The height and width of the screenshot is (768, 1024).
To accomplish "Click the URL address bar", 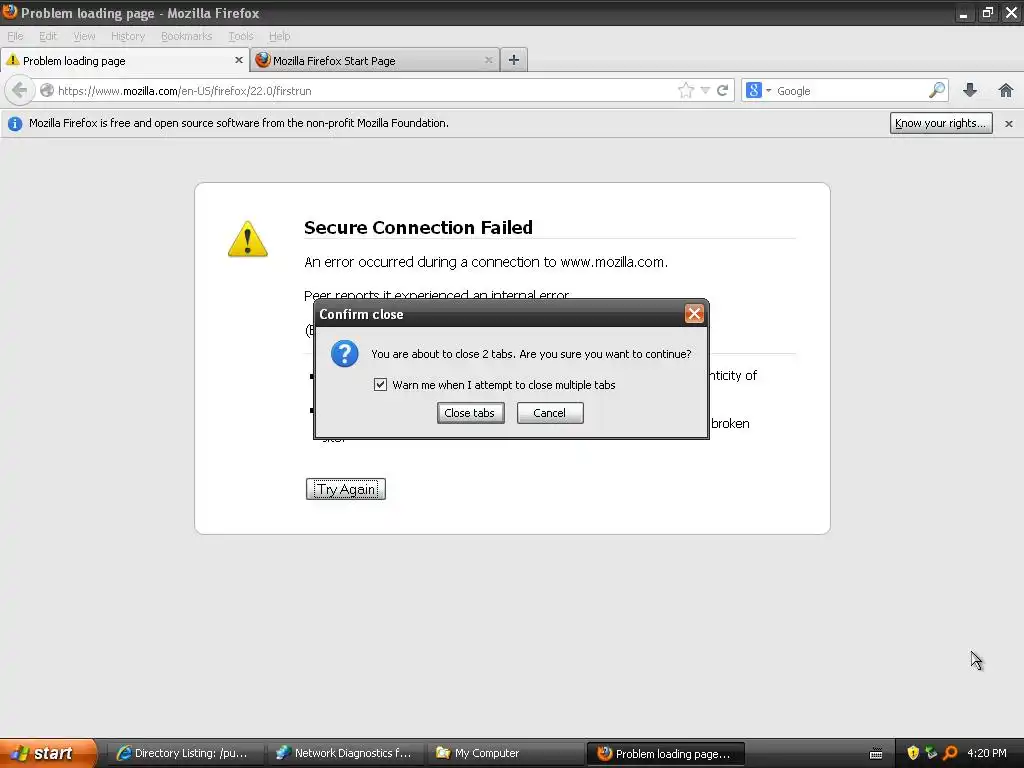I will click(366, 91).
